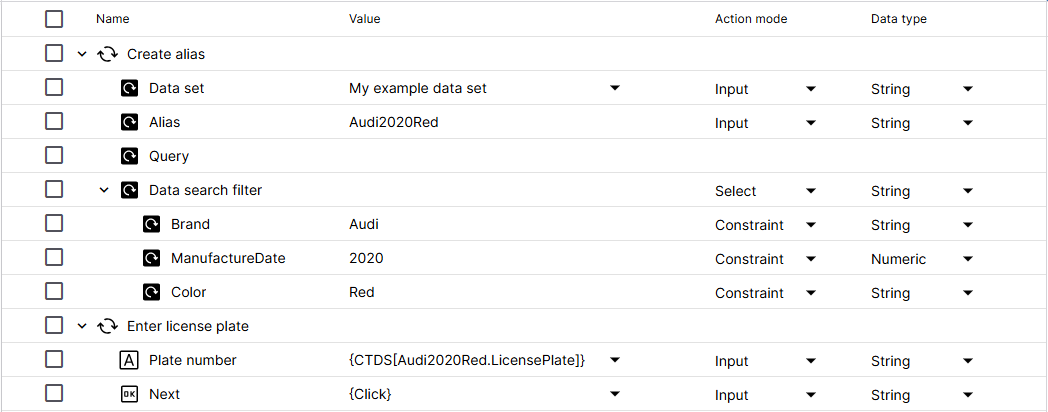Collapse the Data search filter node

104,190
